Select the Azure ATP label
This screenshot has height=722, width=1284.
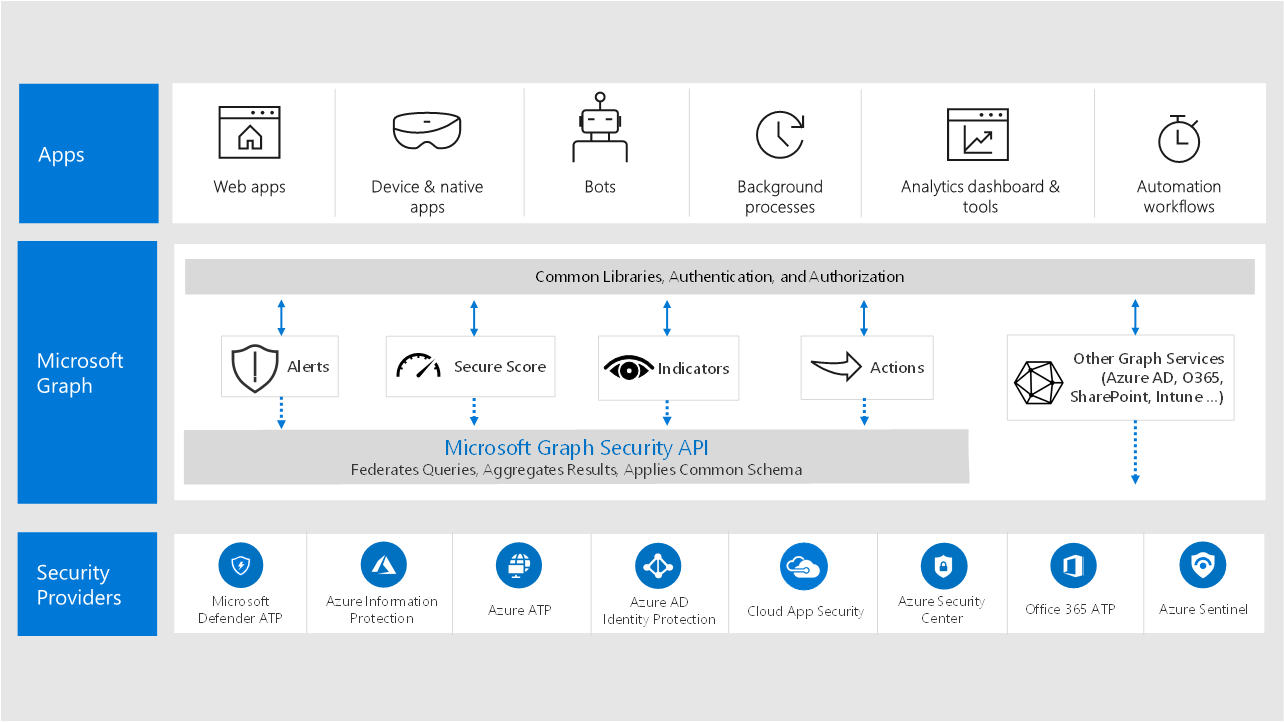click(519, 610)
